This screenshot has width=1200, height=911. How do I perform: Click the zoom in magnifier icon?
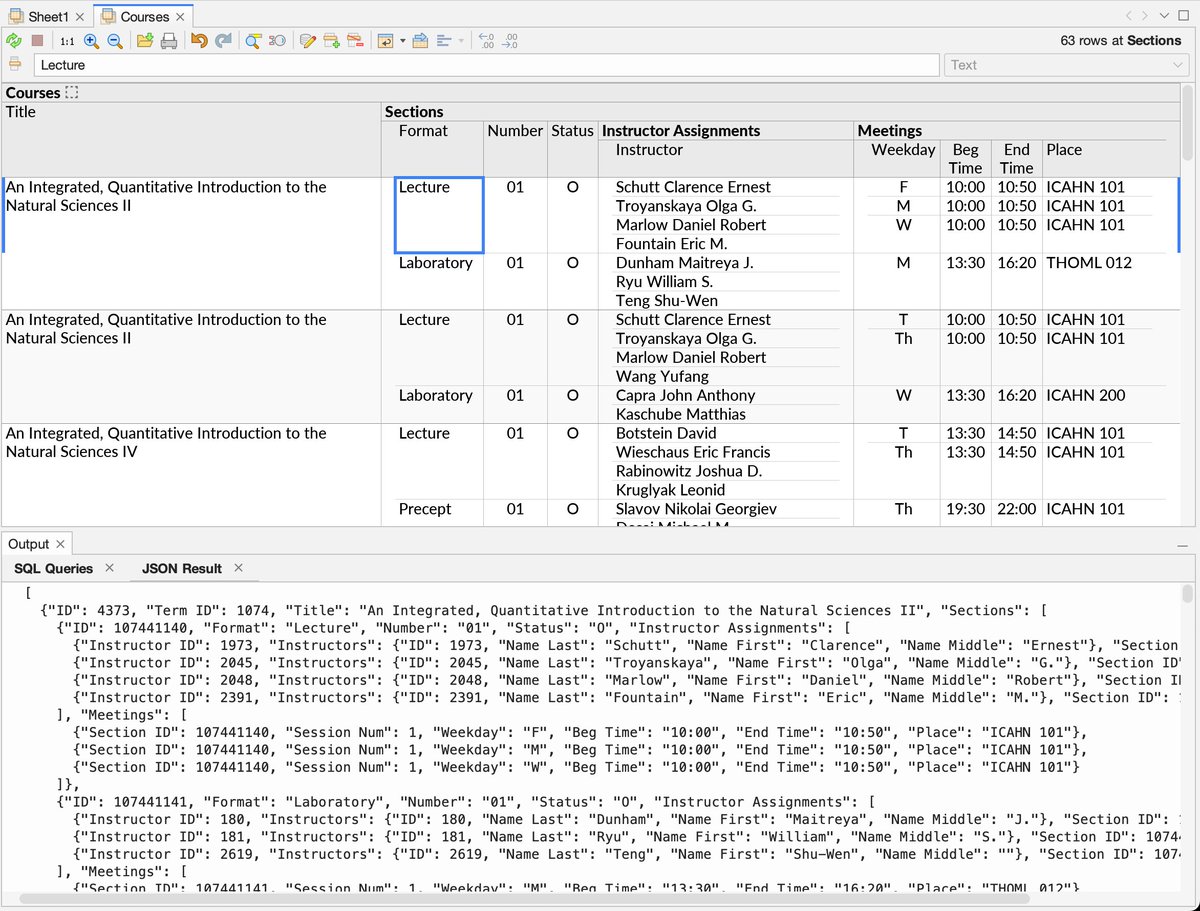pos(91,41)
